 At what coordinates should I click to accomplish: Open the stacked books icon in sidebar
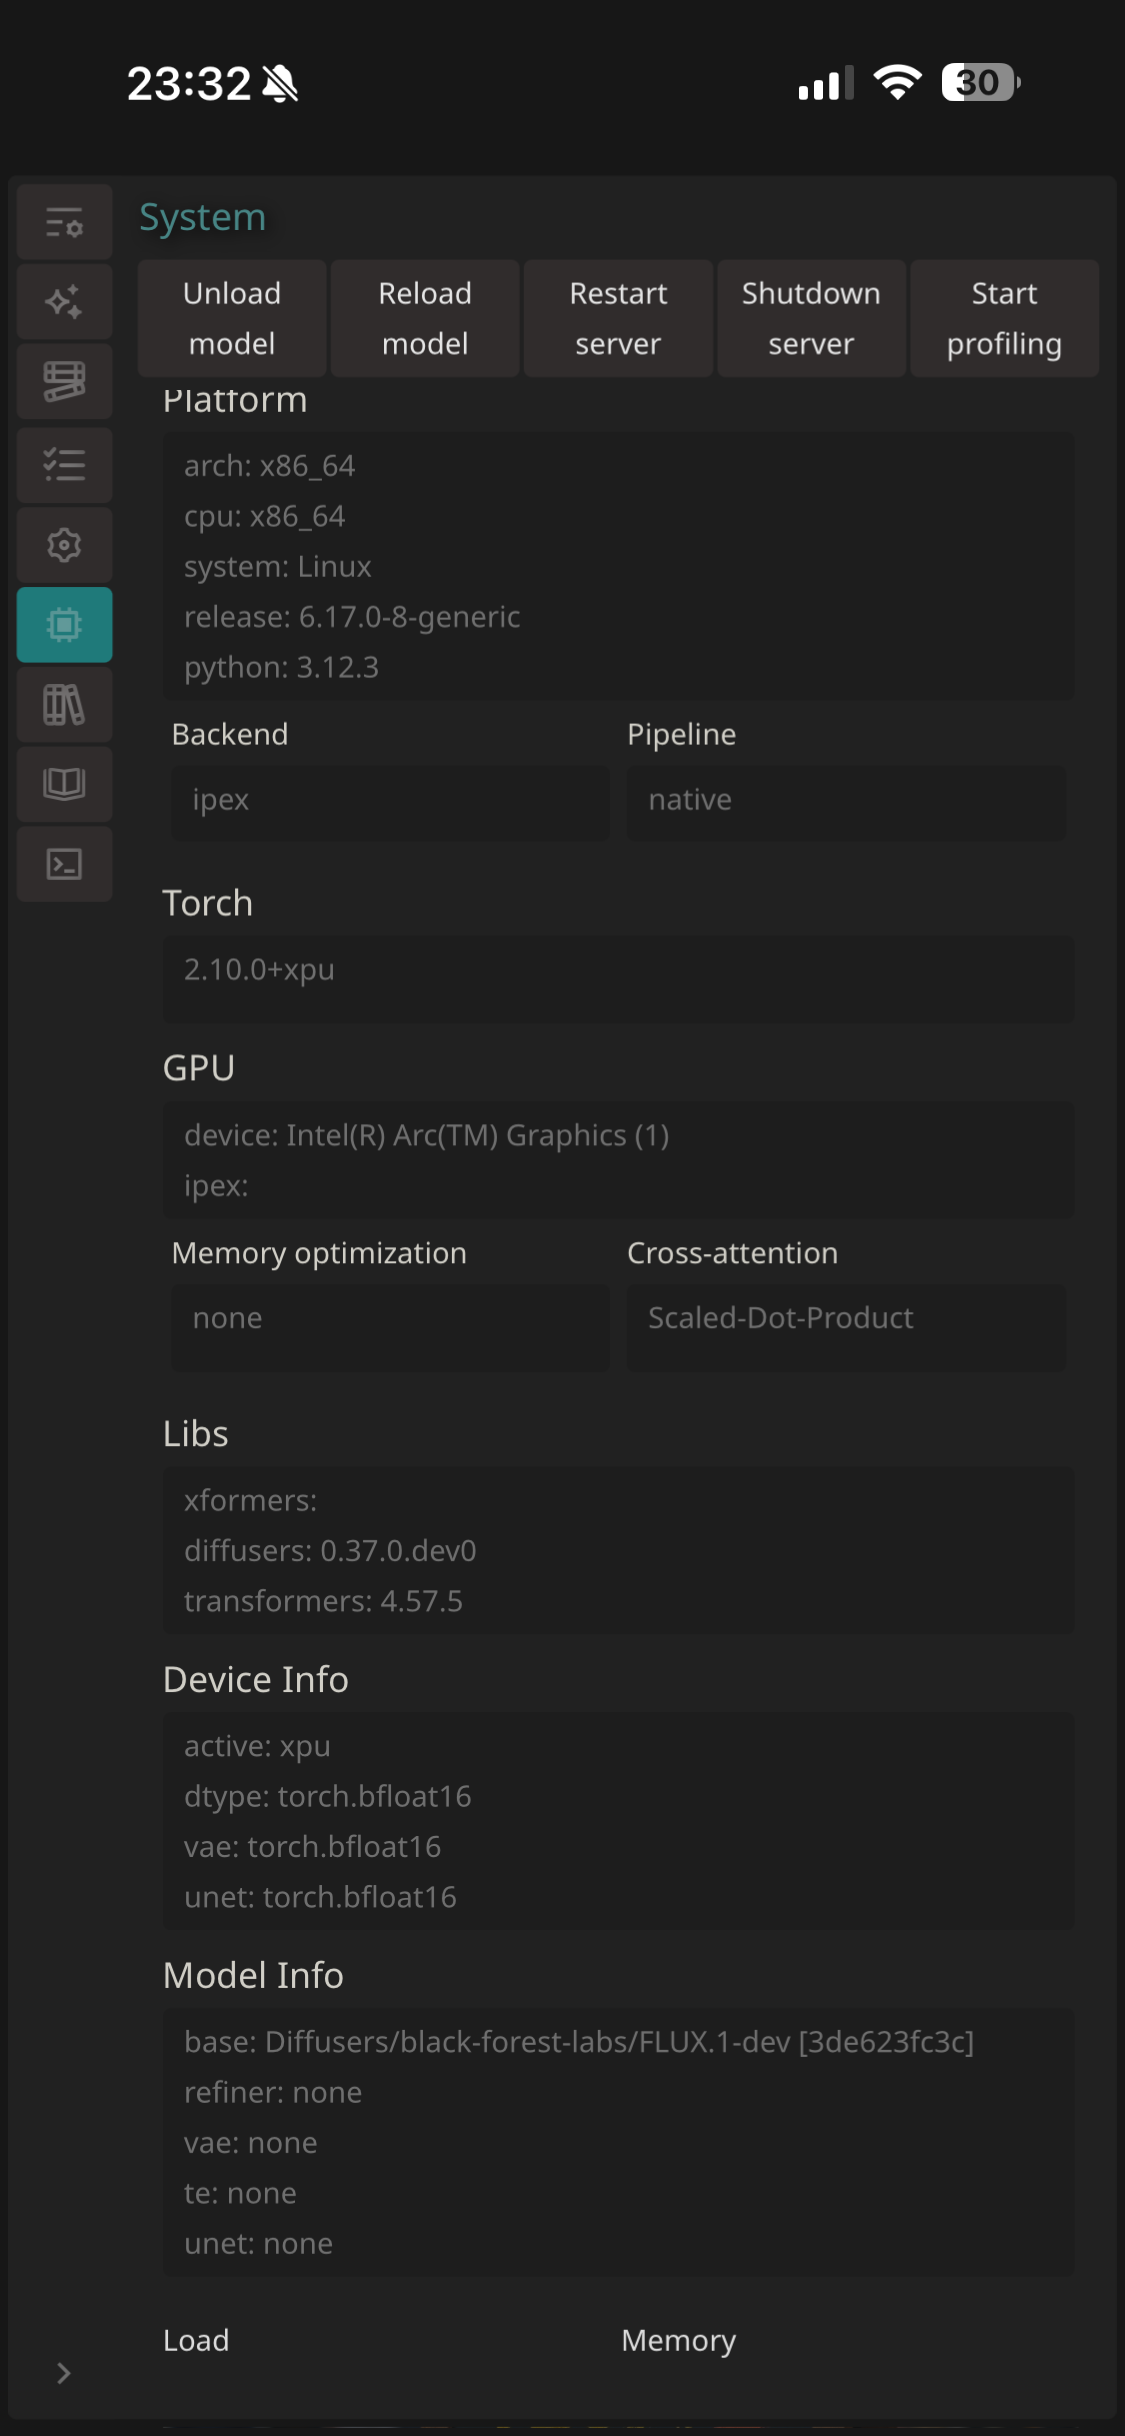(x=64, y=382)
